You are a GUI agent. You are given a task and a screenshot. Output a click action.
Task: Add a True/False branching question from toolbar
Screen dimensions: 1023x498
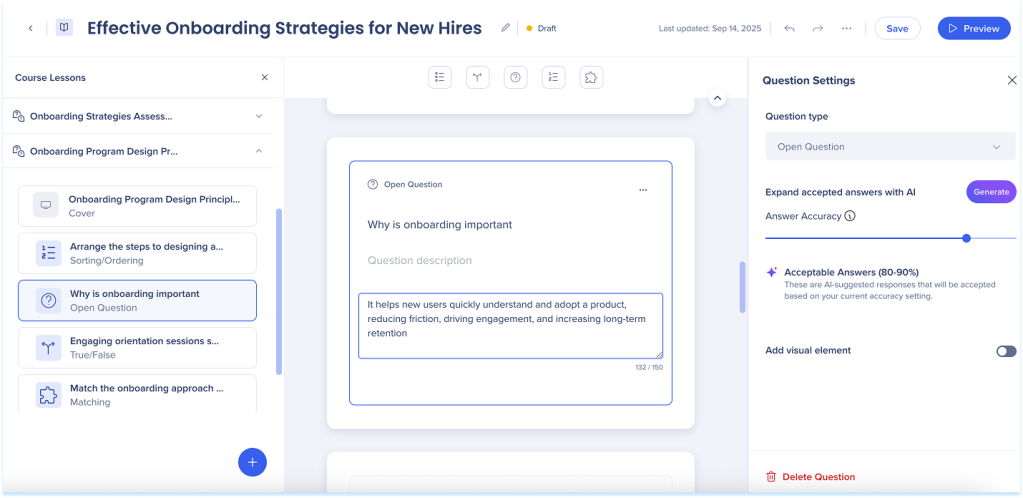coord(477,77)
